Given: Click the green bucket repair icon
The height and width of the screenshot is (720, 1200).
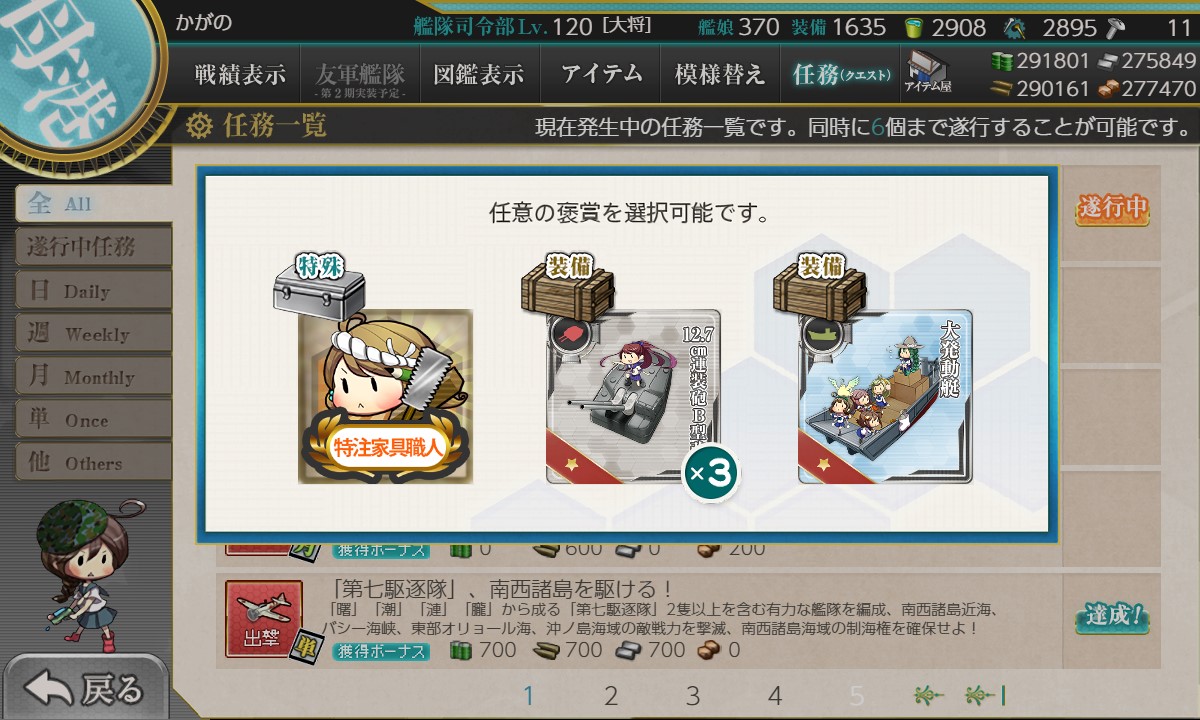Looking at the screenshot, I should click(913, 27).
